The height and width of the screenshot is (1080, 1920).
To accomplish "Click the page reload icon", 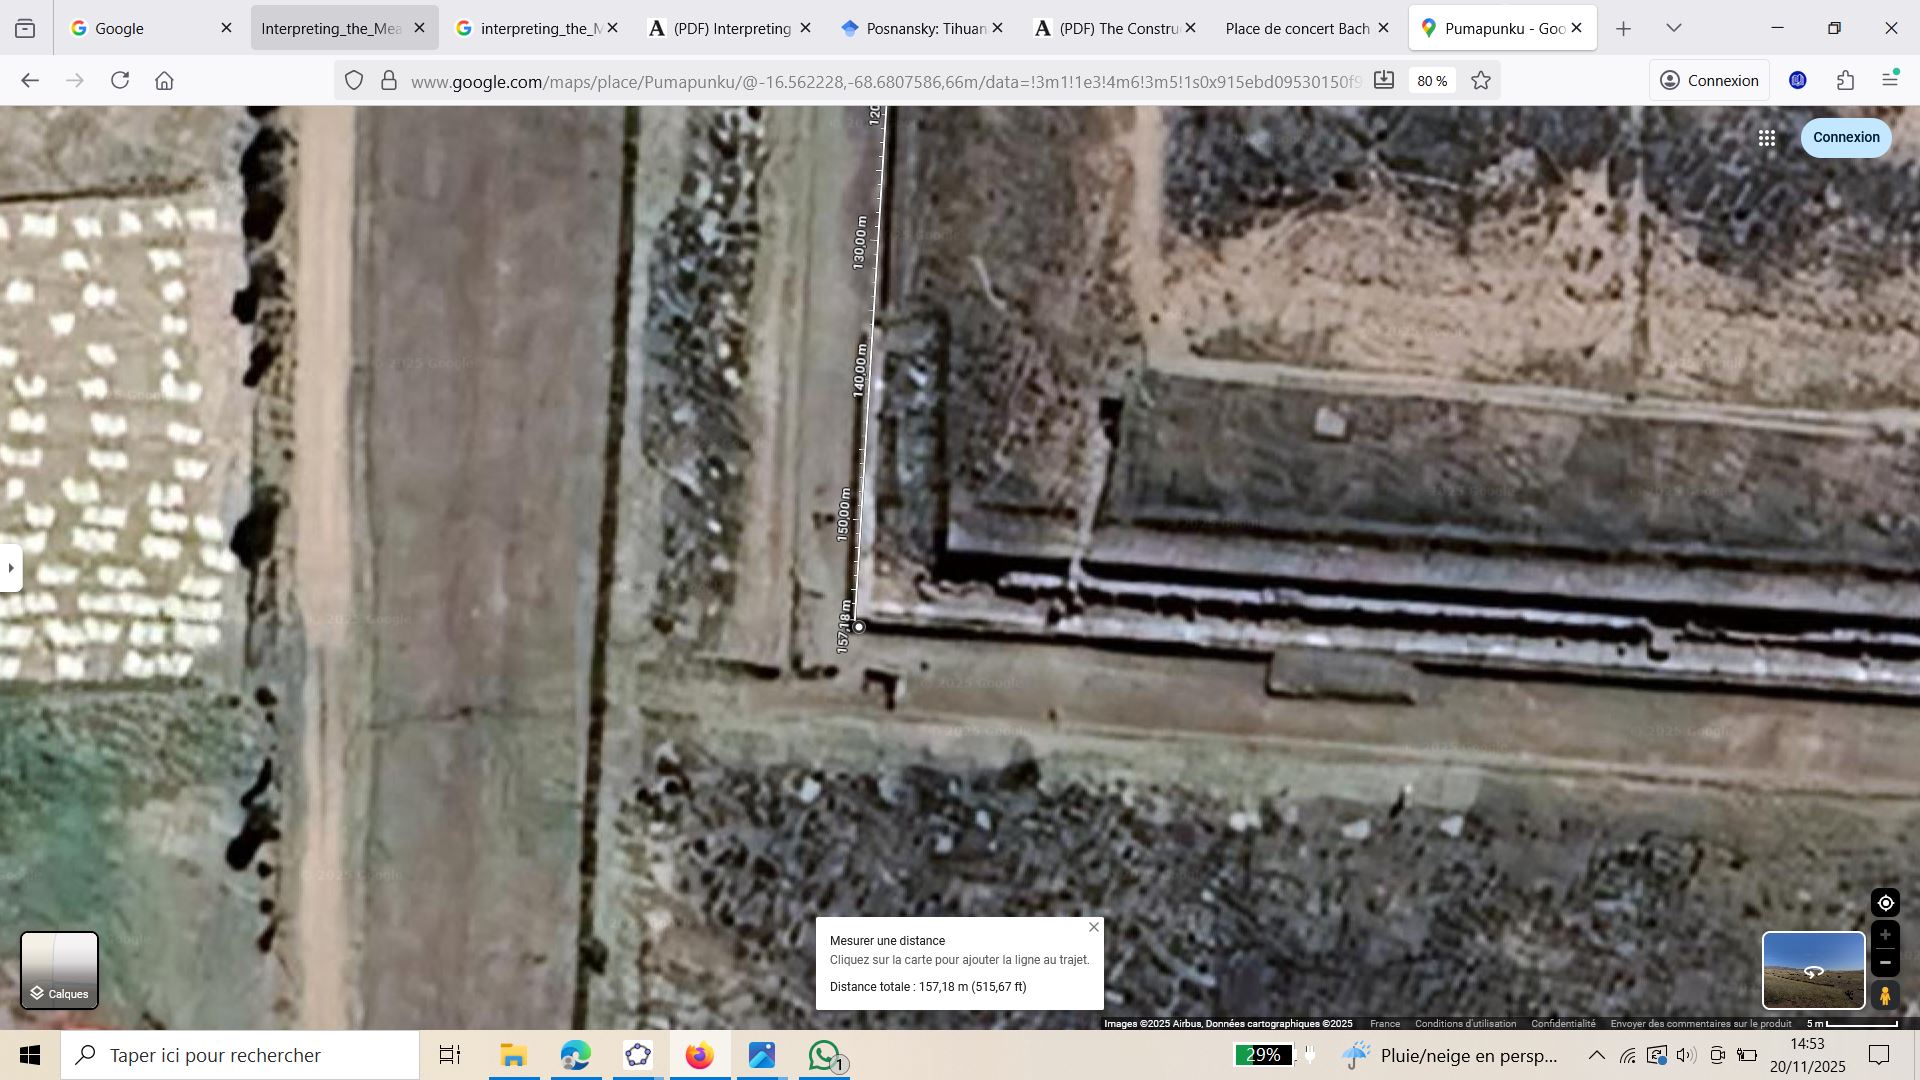I will pyautogui.click(x=120, y=81).
